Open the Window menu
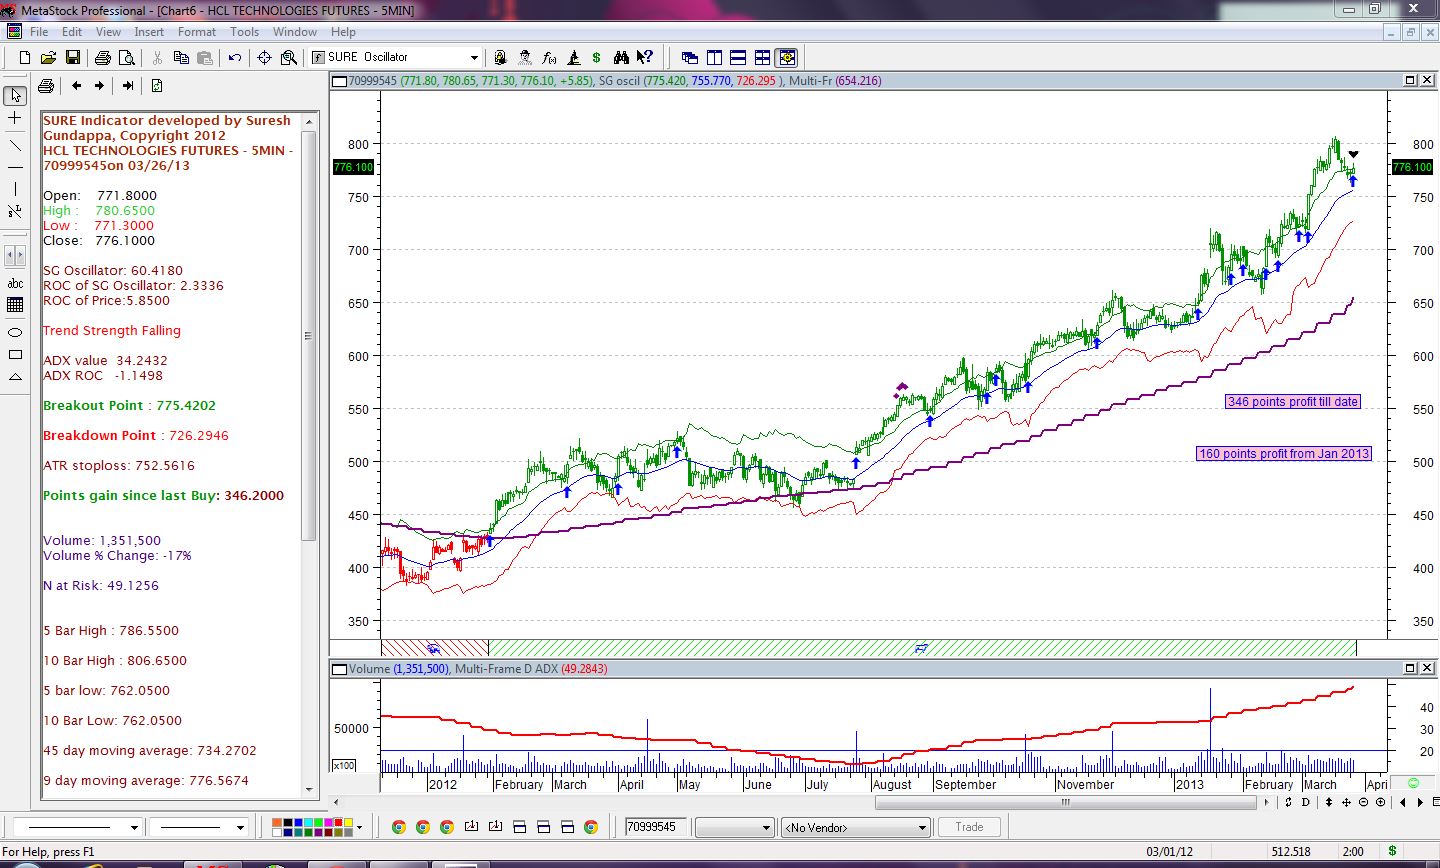1440x868 pixels. click(295, 32)
